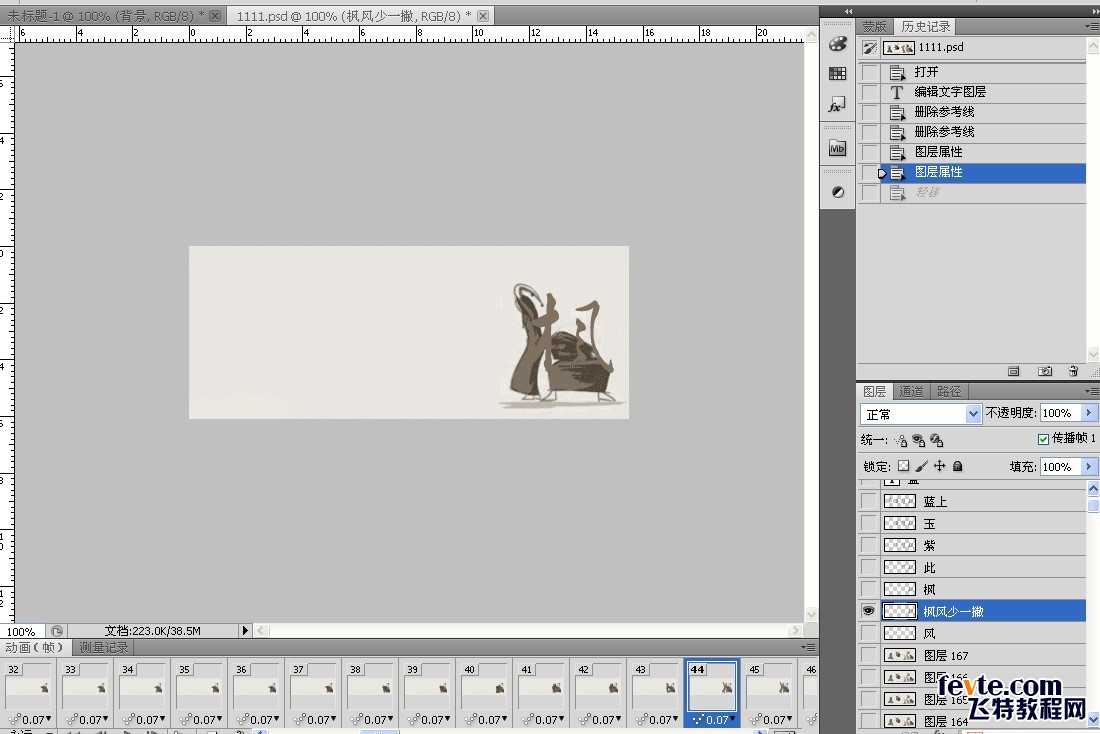Select the 编辑文字图层 history state
Viewport: 1100px width, 734px height.
coord(950,92)
